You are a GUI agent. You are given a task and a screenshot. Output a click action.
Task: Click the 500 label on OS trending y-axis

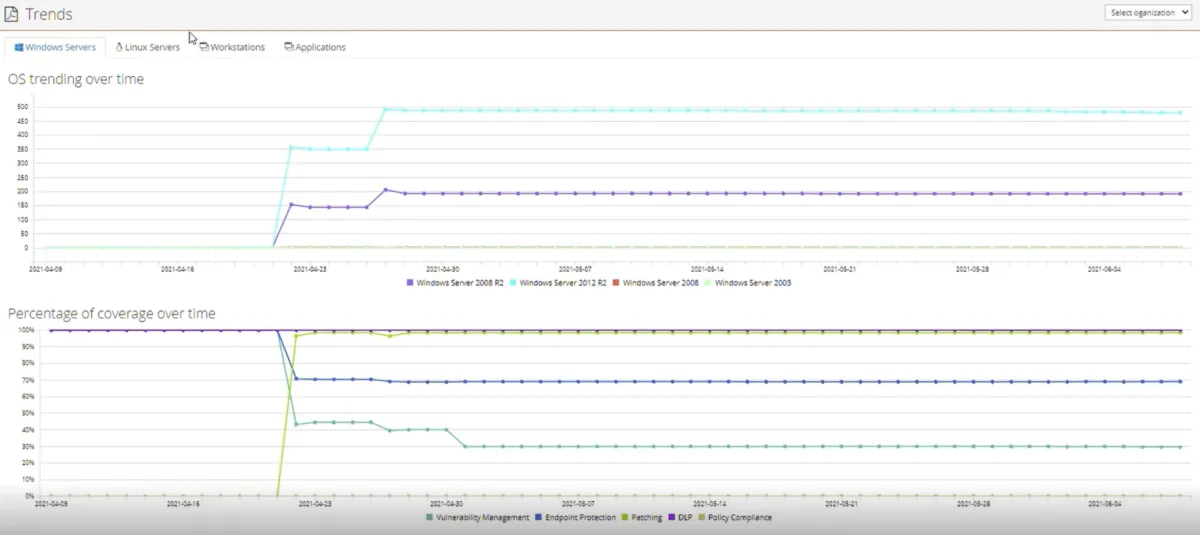(x=22, y=106)
